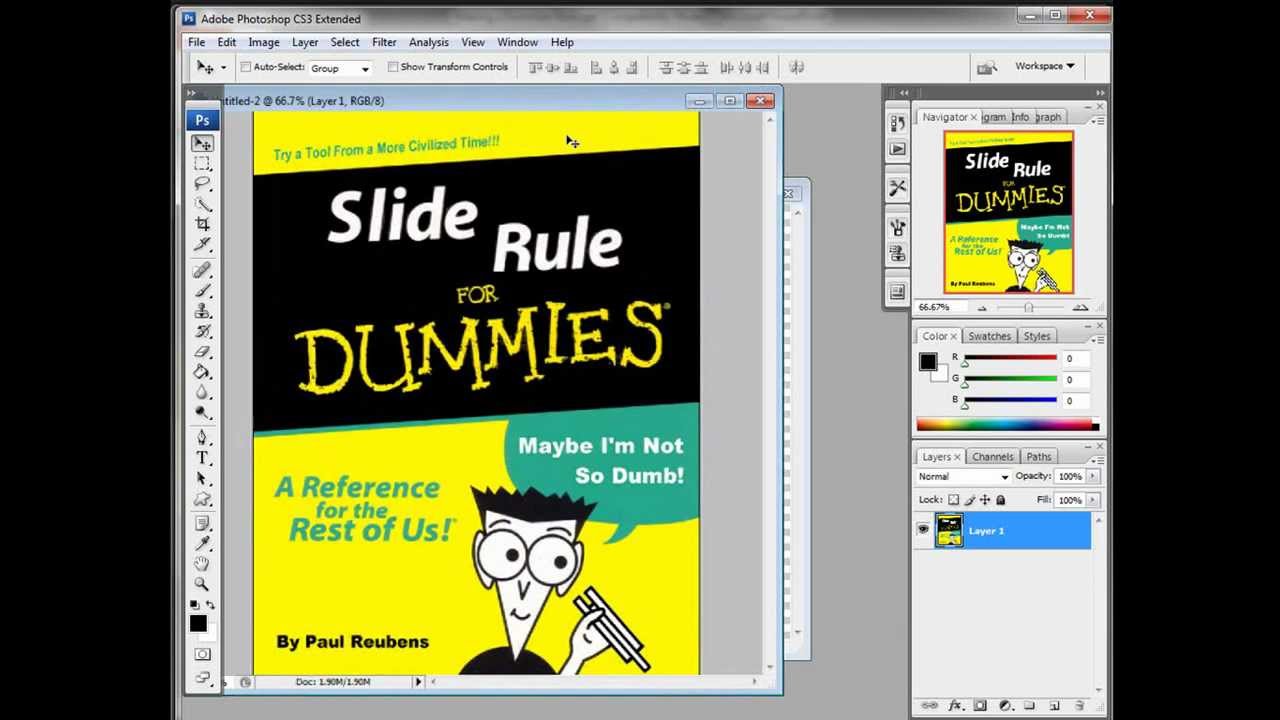Open the Move tool preset picker arrow
Screen dimensions: 1280x720
click(223, 67)
